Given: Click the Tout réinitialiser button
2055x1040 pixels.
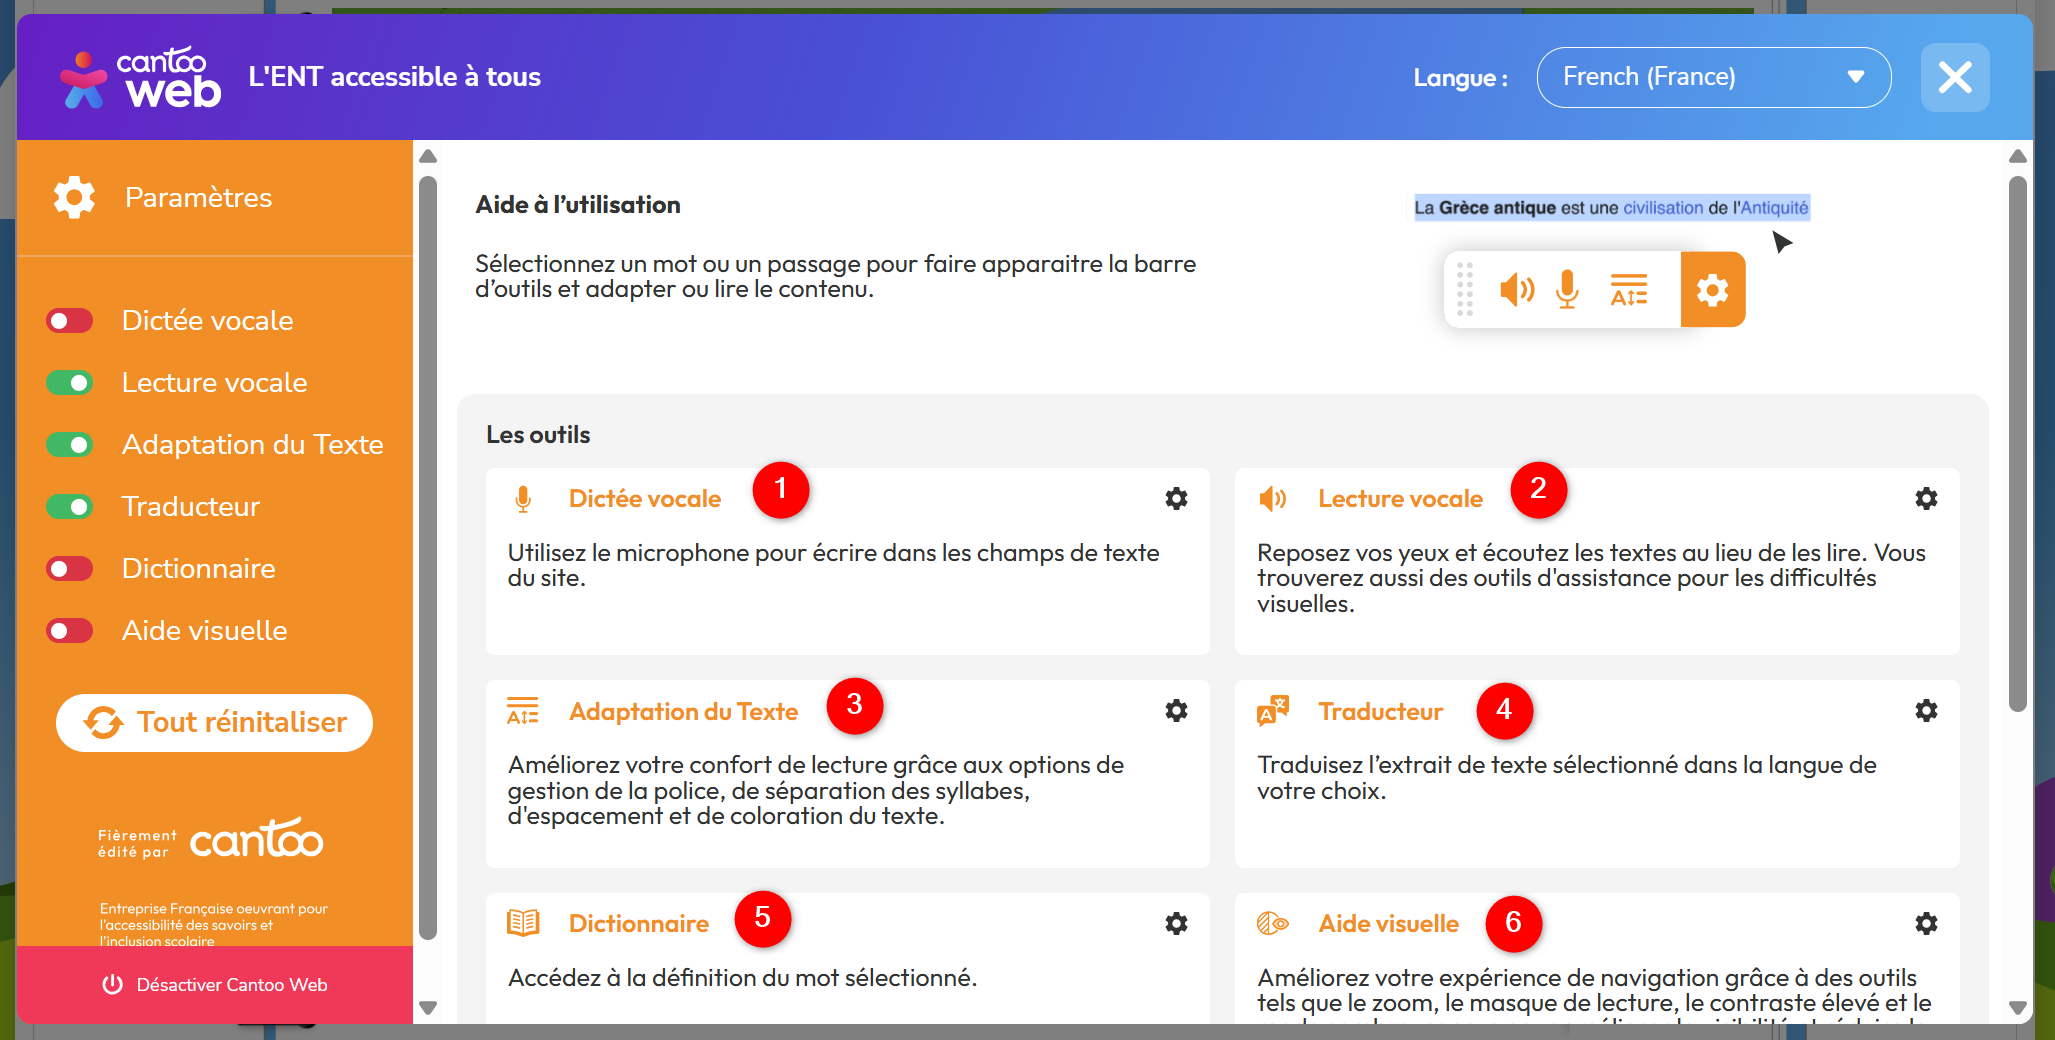Looking at the screenshot, I should (x=214, y=722).
